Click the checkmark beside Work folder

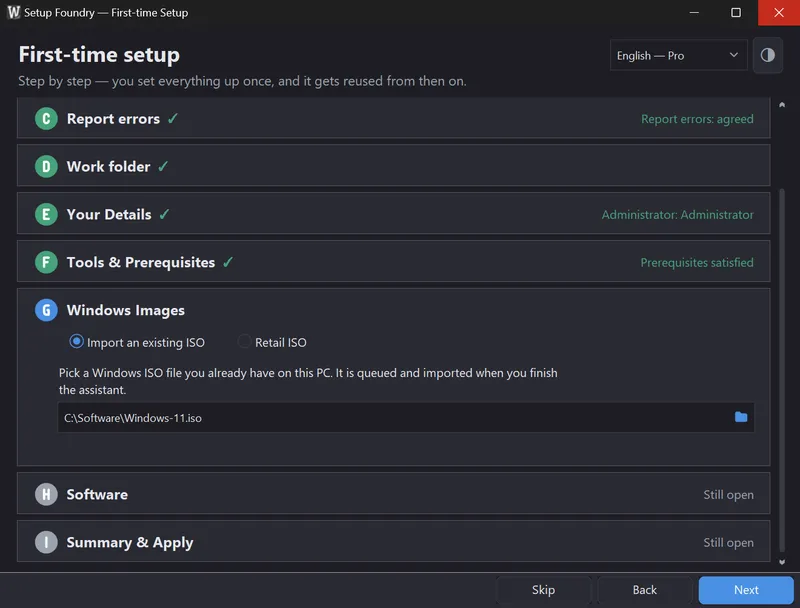coord(163,166)
